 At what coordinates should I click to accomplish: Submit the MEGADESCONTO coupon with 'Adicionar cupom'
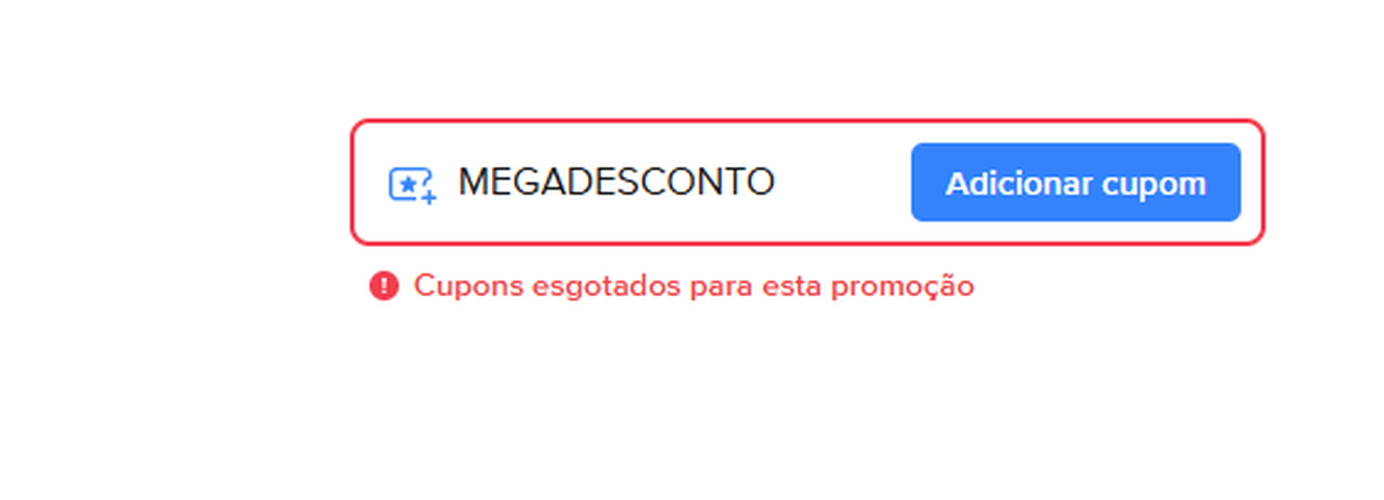click(1075, 182)
